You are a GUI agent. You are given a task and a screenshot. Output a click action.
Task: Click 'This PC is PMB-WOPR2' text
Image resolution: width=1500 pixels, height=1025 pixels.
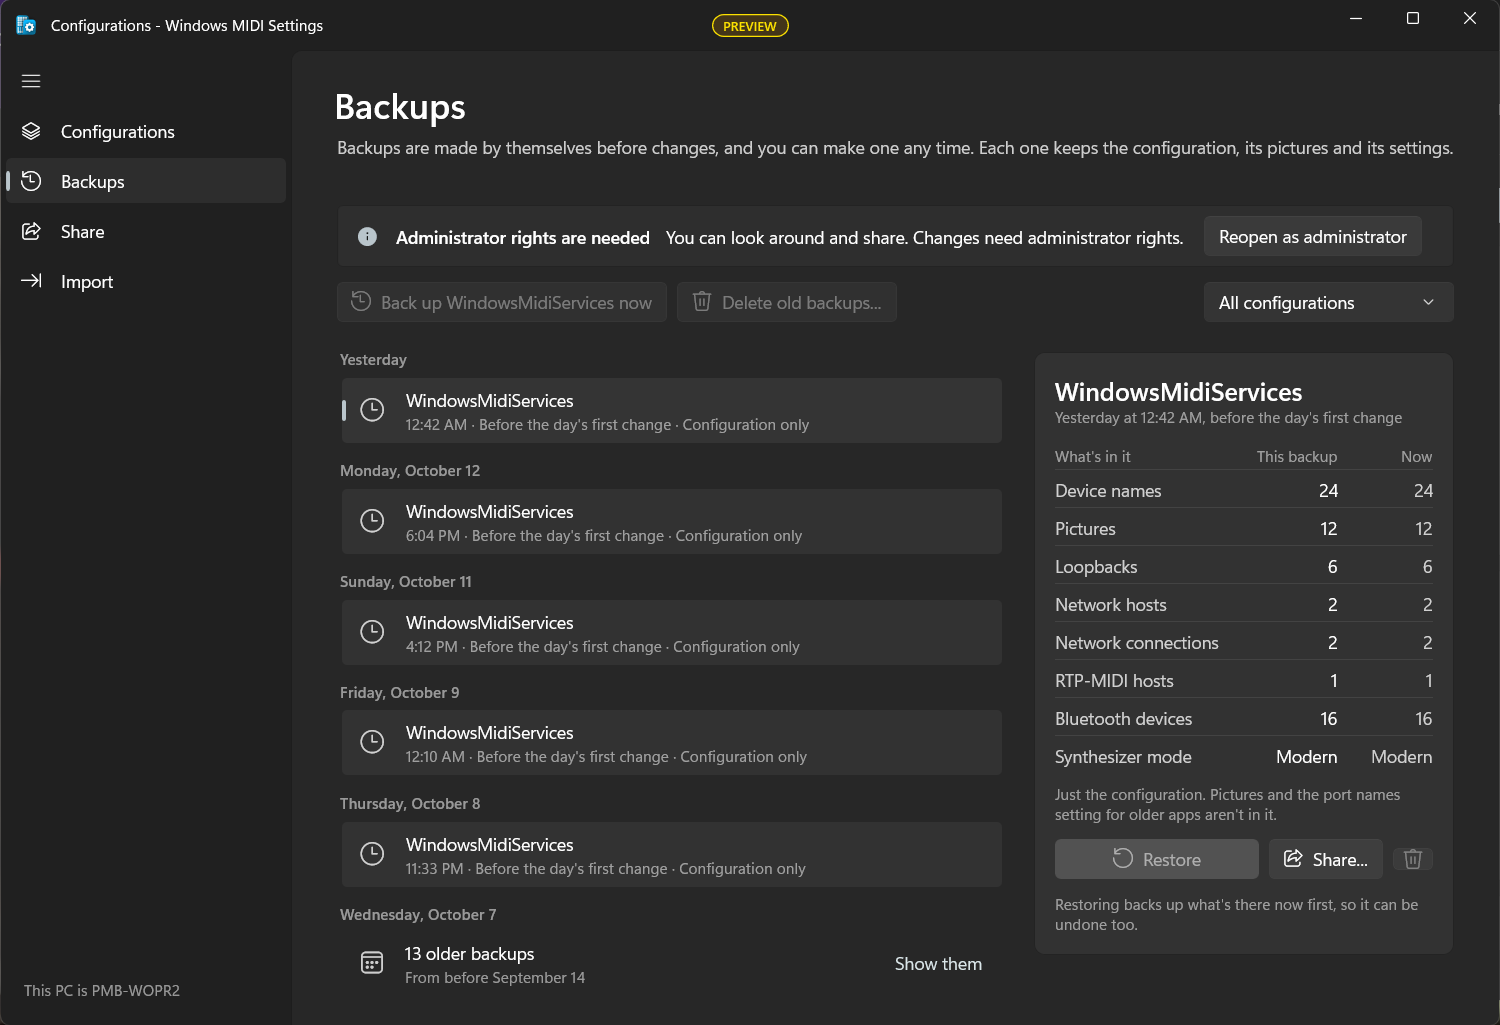(x=102, y=991)
